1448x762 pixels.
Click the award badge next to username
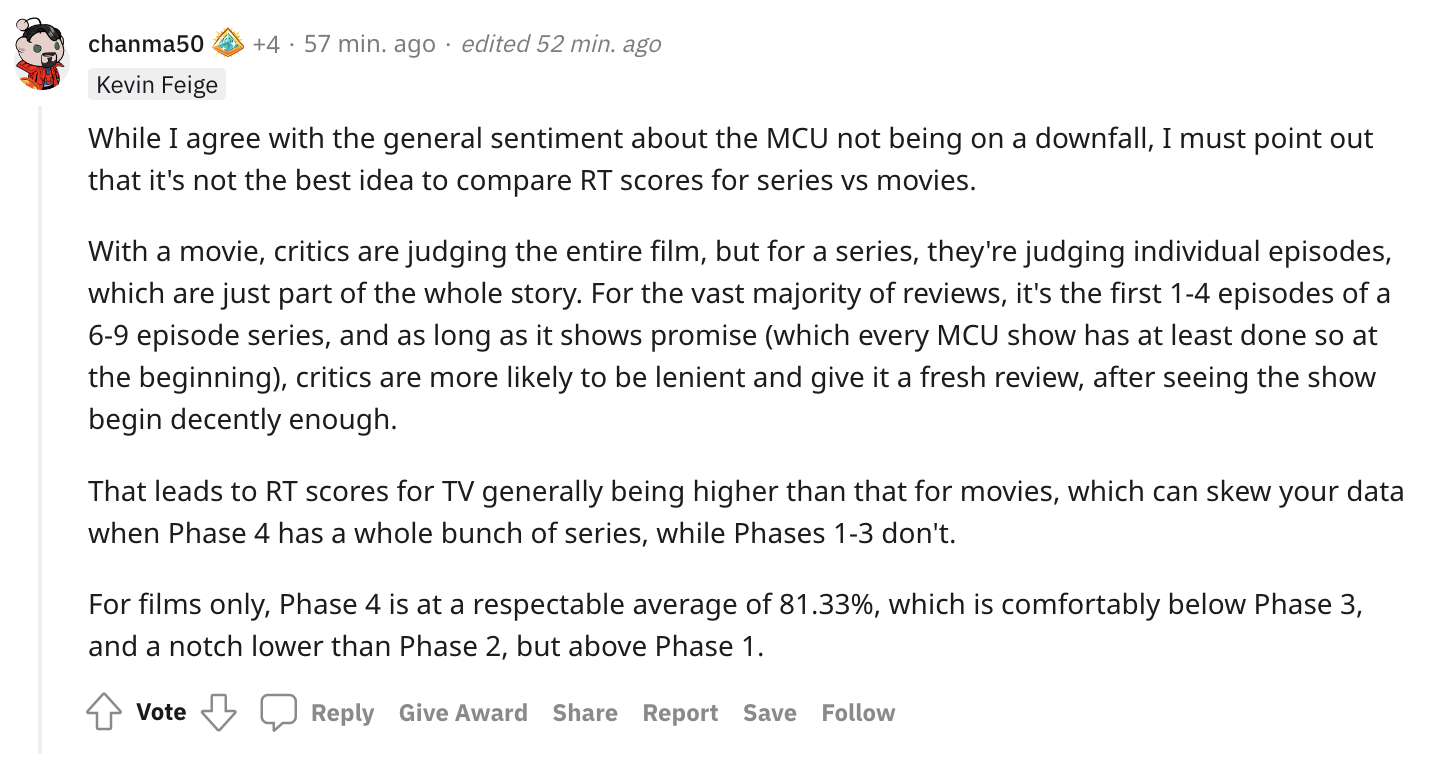click(x=228, y=44)
